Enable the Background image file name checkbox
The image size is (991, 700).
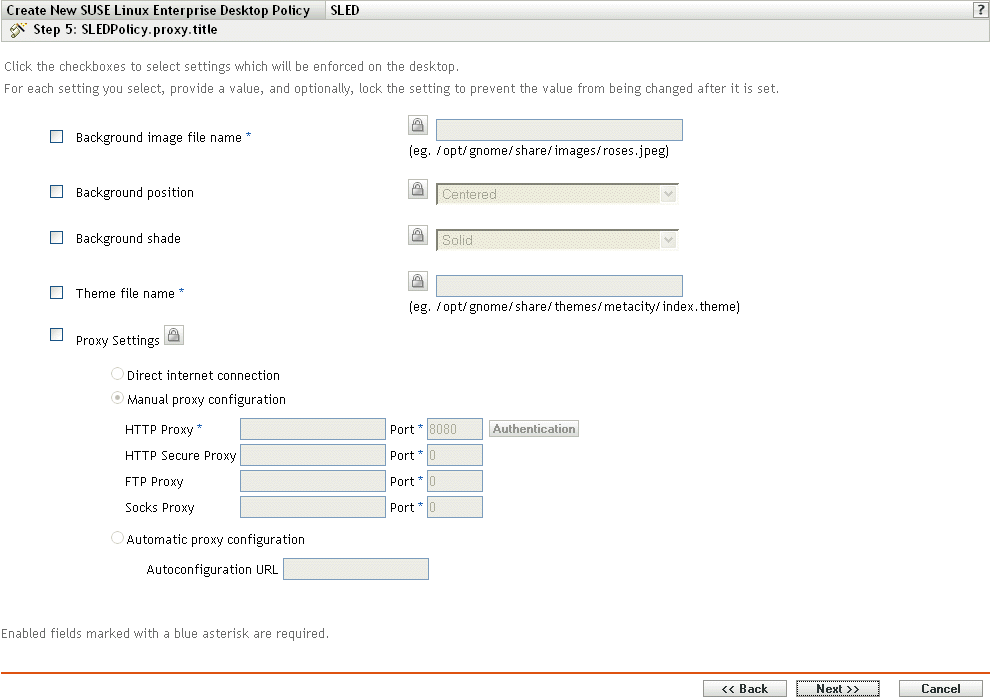(x=56, y=136)
